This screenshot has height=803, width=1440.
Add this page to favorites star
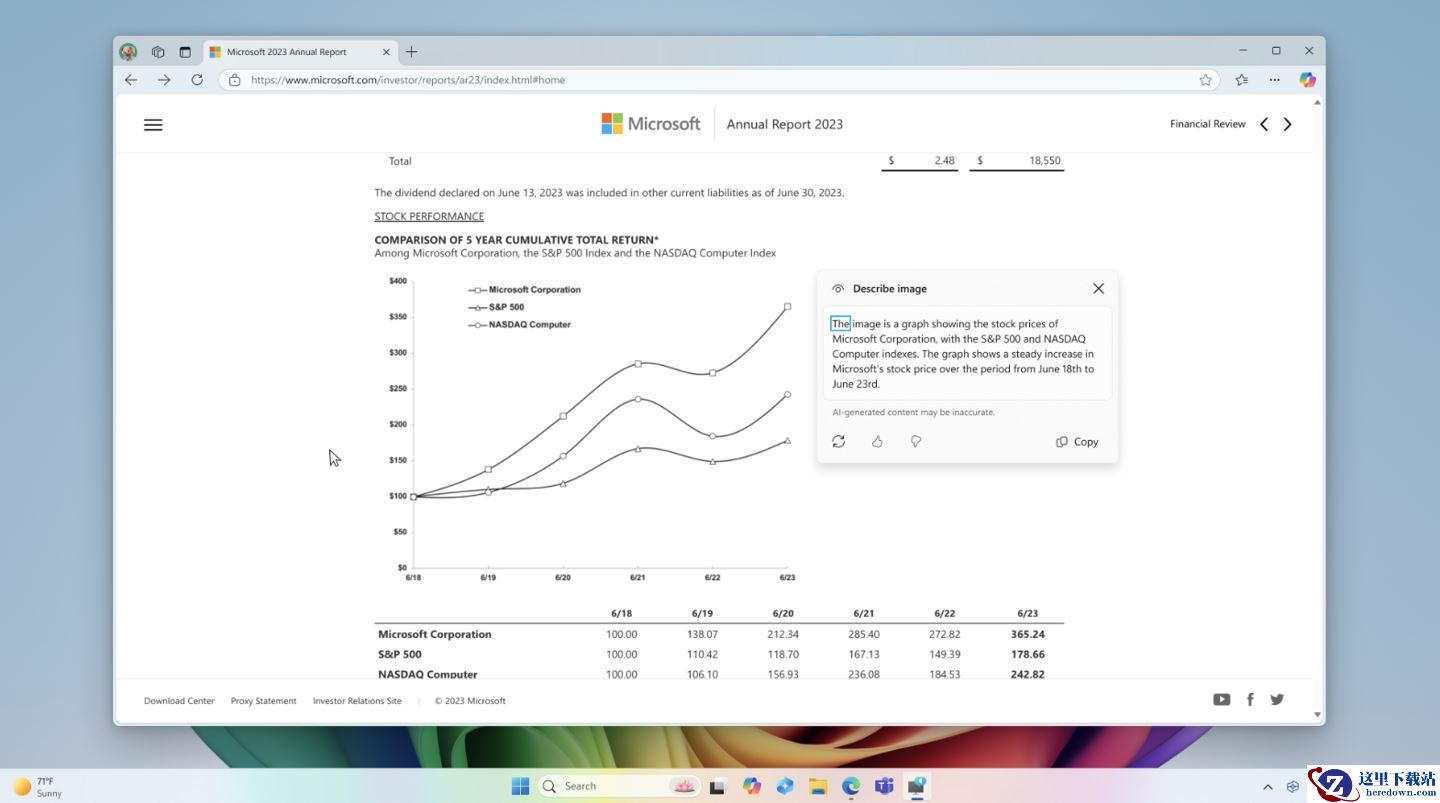tap(1206, 80)
